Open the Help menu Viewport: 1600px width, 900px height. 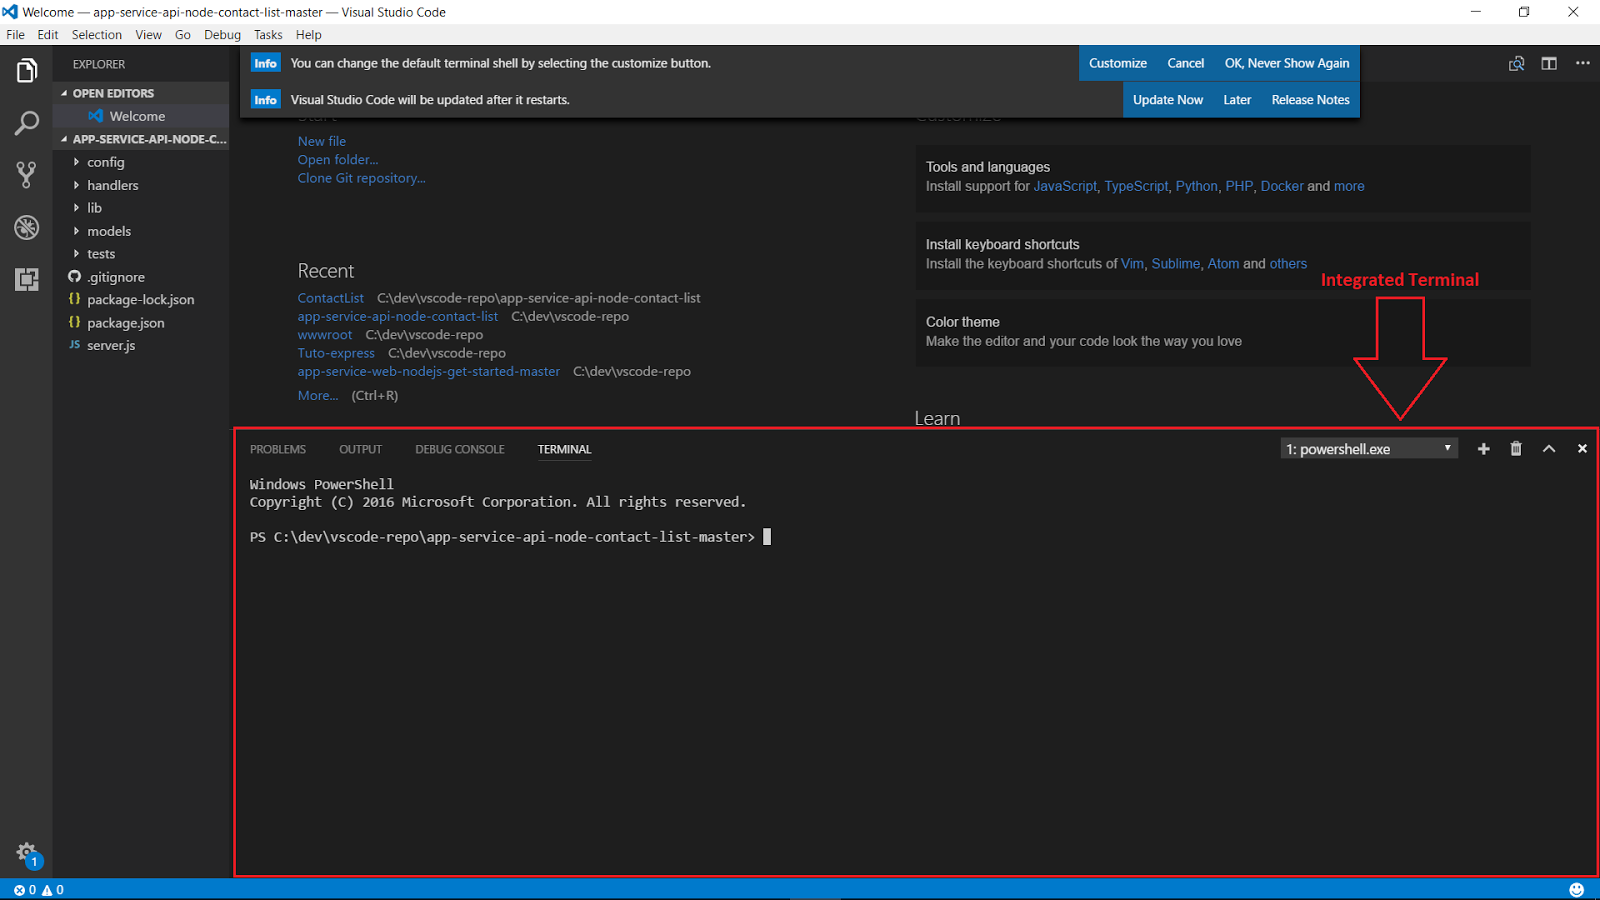[x=309, y=35]
